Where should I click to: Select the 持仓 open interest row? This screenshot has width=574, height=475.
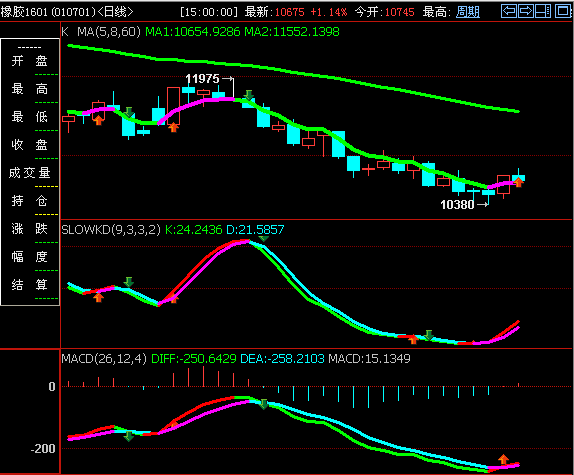pos(30,201)
